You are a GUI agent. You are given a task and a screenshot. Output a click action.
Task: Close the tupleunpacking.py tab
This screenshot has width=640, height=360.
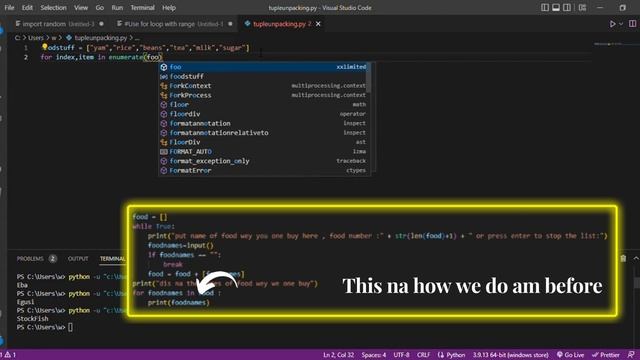point(318,24)
